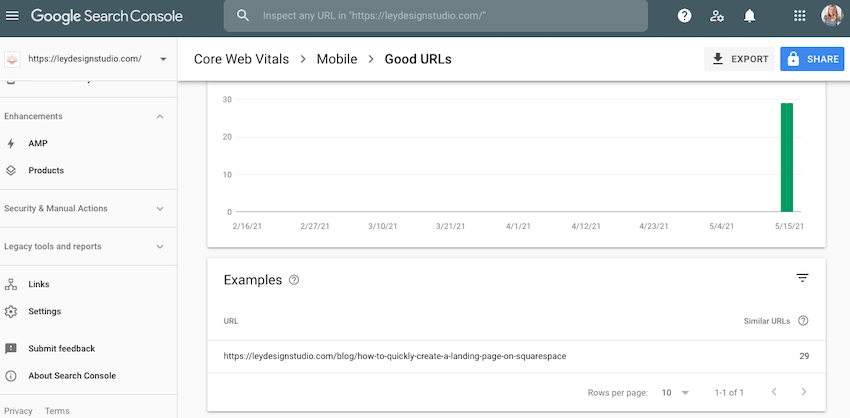The height and width of the screenshot is (418, 850).
Task: Click the Settings gear icon
Action: (x=11, y=311)
